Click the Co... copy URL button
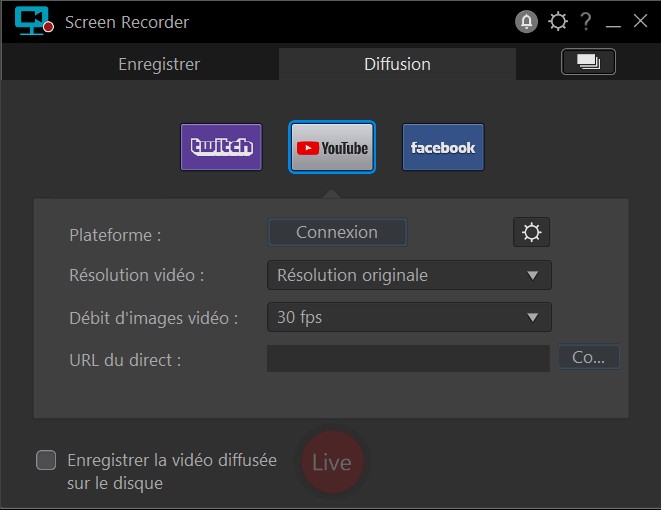Screen dimensions: 661x510 click(x=588, y=357)
